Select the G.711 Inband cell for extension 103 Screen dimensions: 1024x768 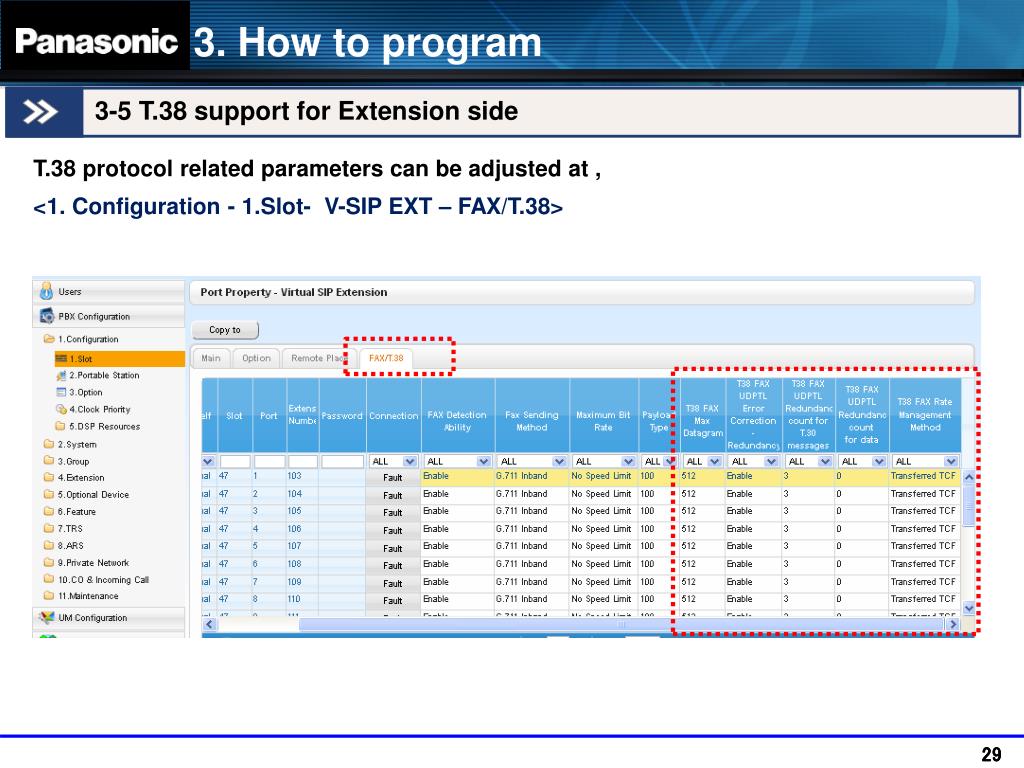point(532,476)
